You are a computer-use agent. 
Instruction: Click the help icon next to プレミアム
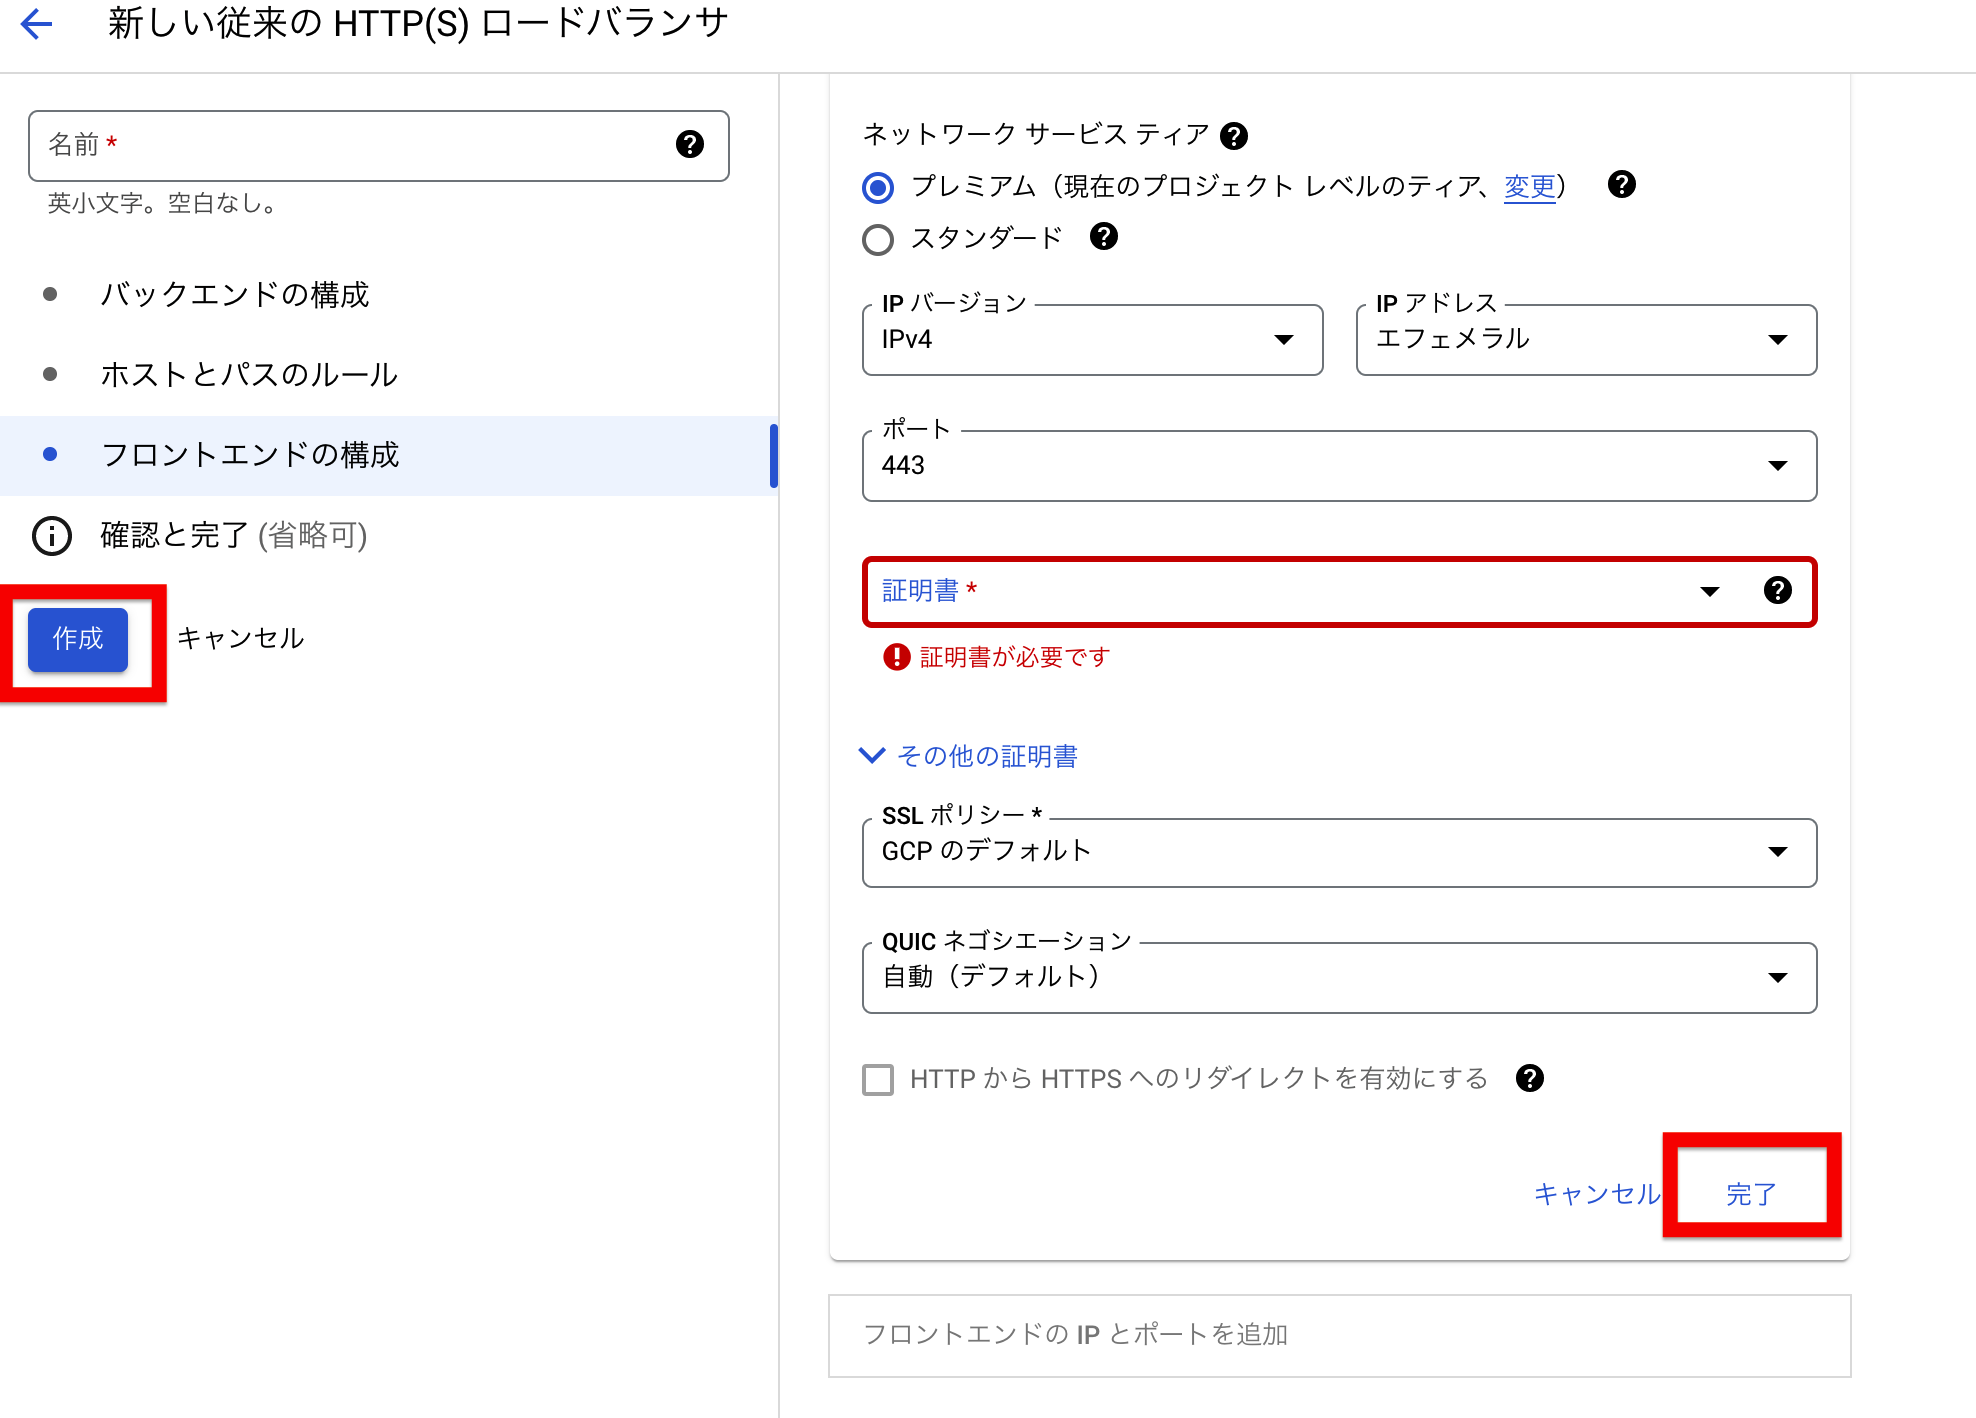[1621, 186]
